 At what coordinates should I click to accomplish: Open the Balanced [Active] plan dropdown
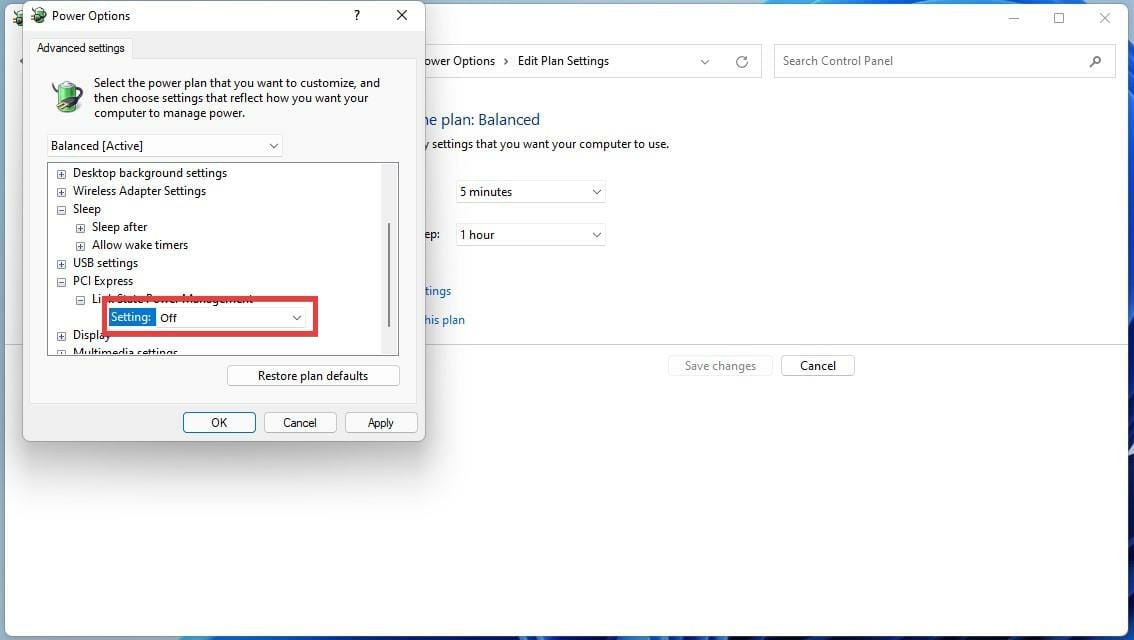pos(274,145)
